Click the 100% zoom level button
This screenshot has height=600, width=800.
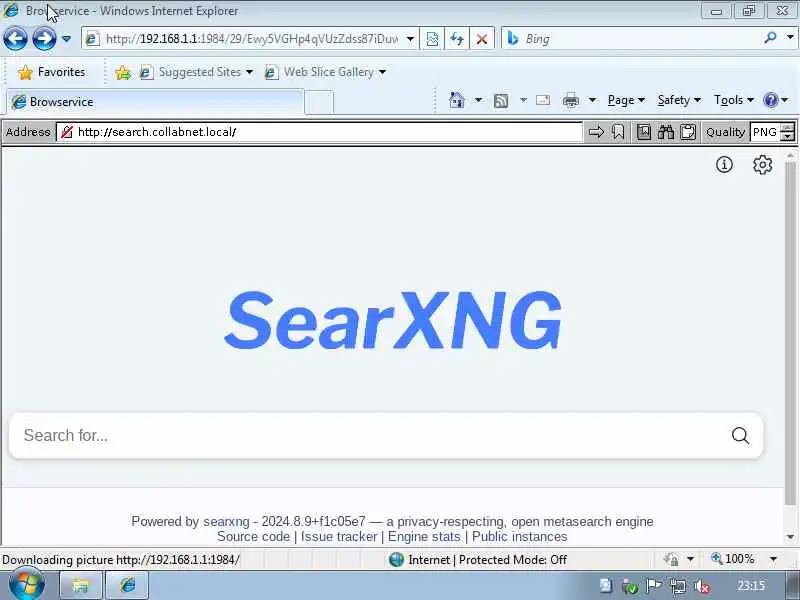pyautogui.click(x=733, y=559)
